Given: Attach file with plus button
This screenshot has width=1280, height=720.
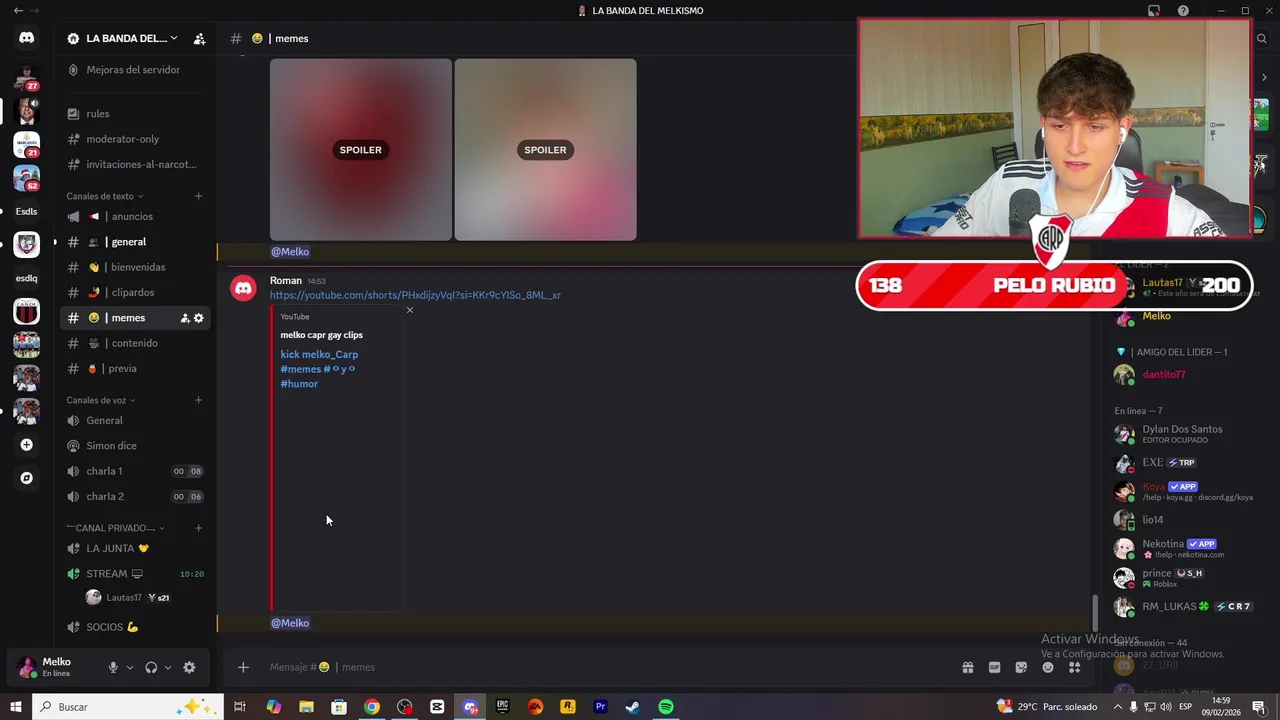Looking at the screenshot, I should [x=243, y=667].
